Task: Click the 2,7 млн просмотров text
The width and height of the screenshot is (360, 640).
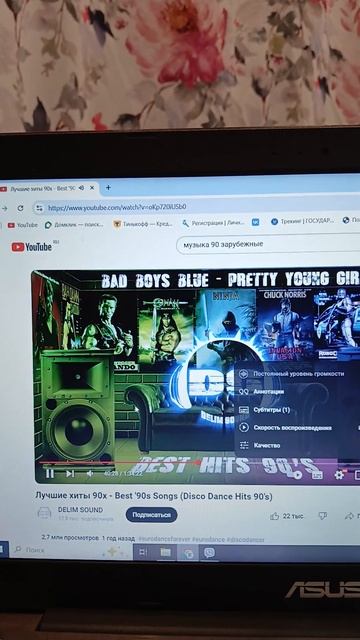Action: tap(70, 538)
